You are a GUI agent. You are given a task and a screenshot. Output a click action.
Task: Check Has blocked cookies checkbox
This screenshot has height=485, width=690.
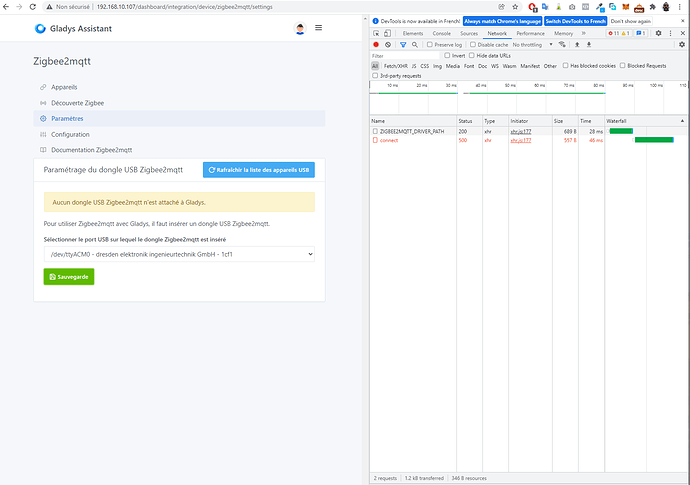click(x=565, y=66)
